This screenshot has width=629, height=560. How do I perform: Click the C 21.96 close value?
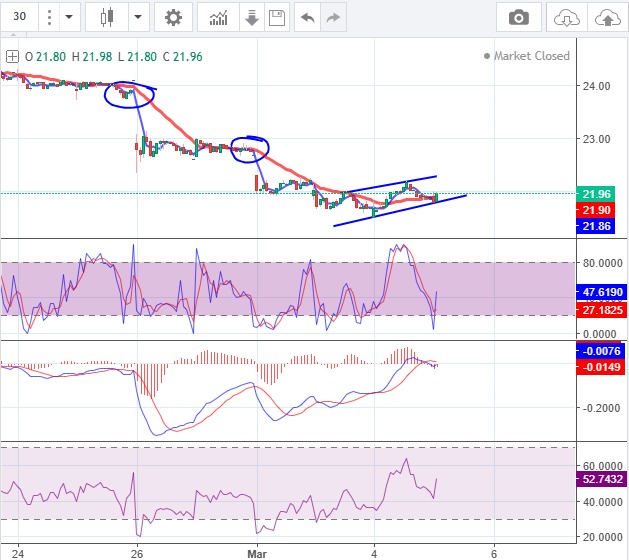(x=183, y=57)
